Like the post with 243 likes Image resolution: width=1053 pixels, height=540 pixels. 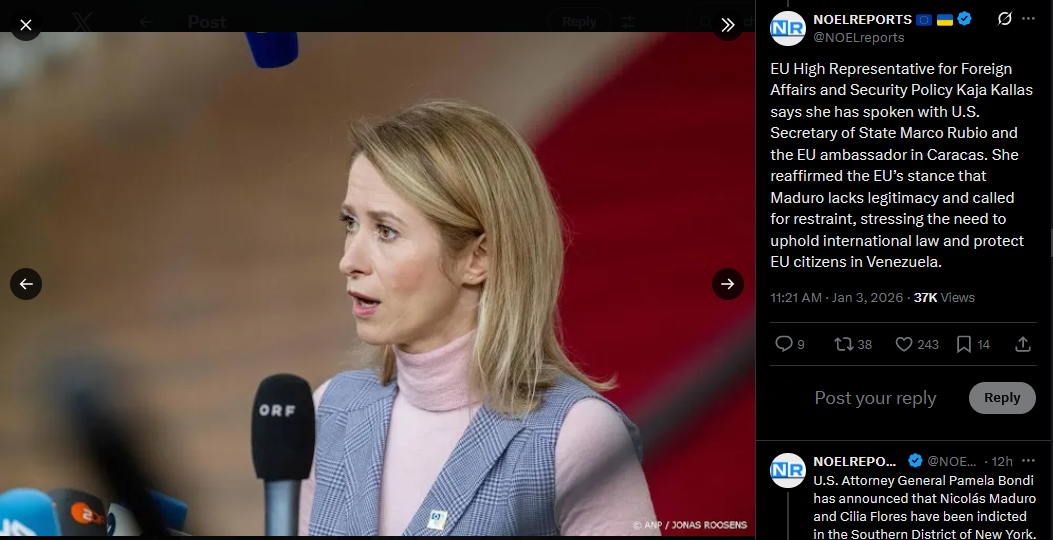click(x=917, y=345)
